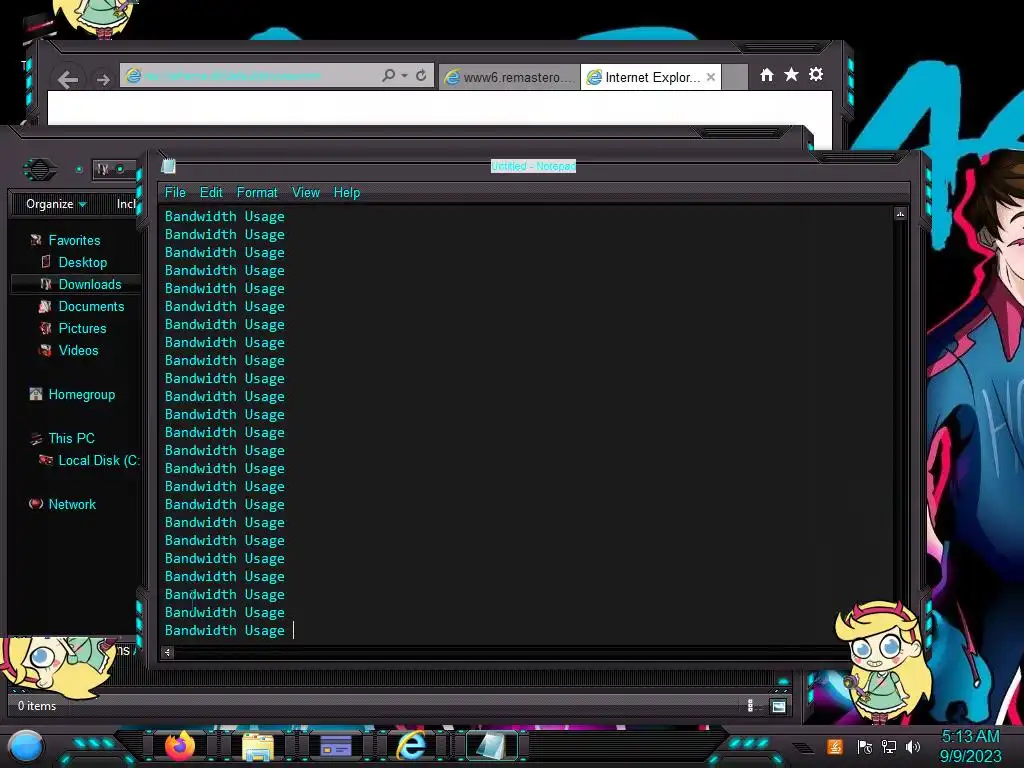Click the Explorer back navigation hexagon button
Viewport: 1024px width, 768px height.
(x=40, y=170)
